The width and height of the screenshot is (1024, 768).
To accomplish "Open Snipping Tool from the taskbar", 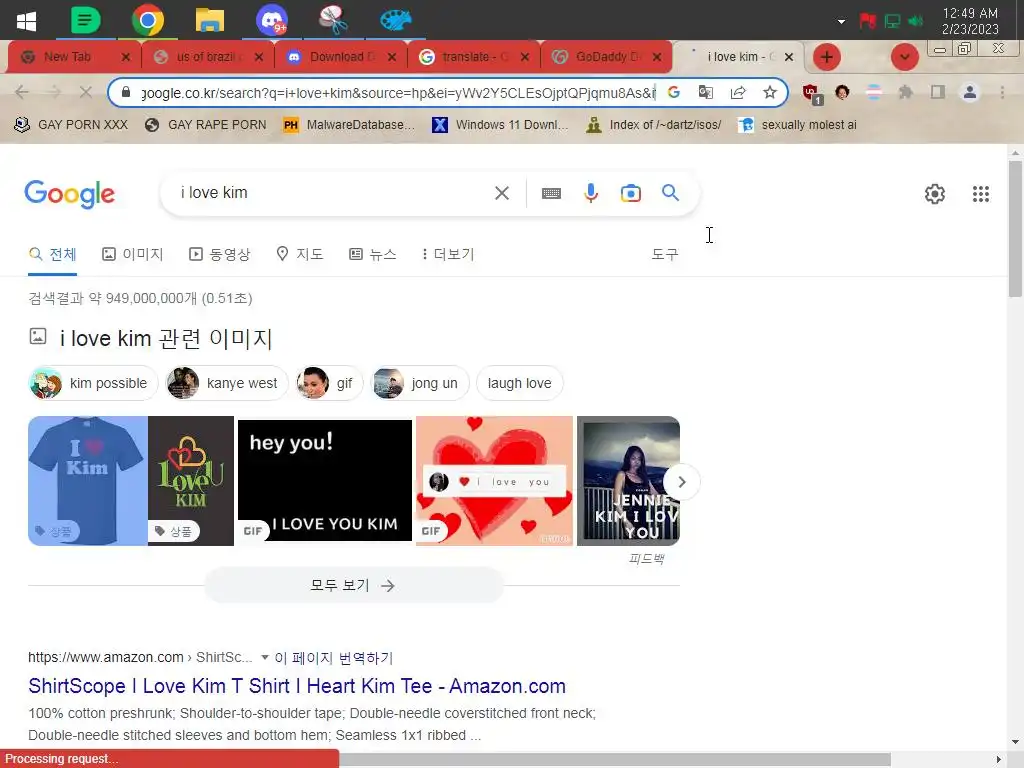I will 333,20.
